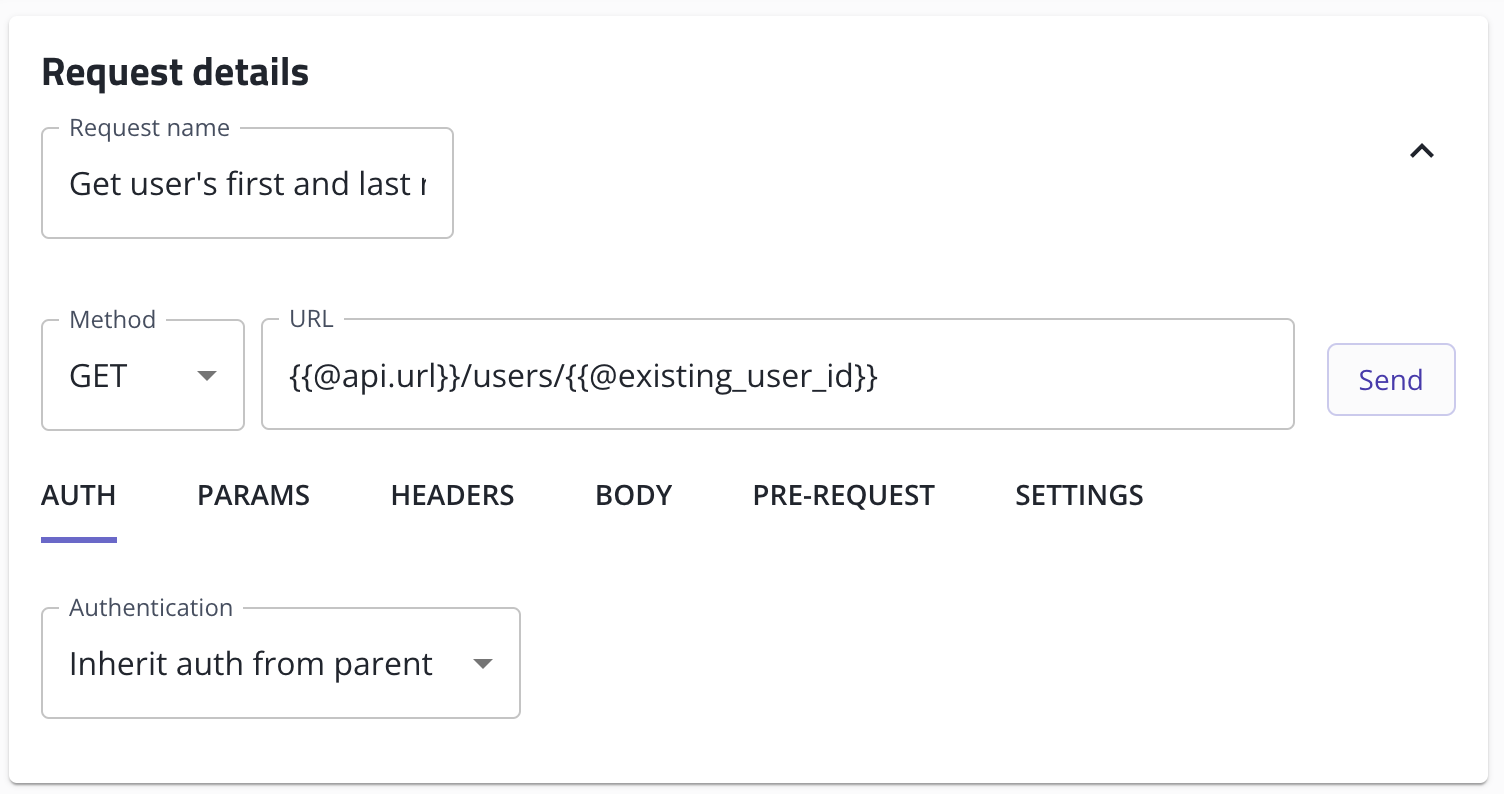Focus the Request name text field
This screenshot has width=1504, height=794.
tap(247, 183)
